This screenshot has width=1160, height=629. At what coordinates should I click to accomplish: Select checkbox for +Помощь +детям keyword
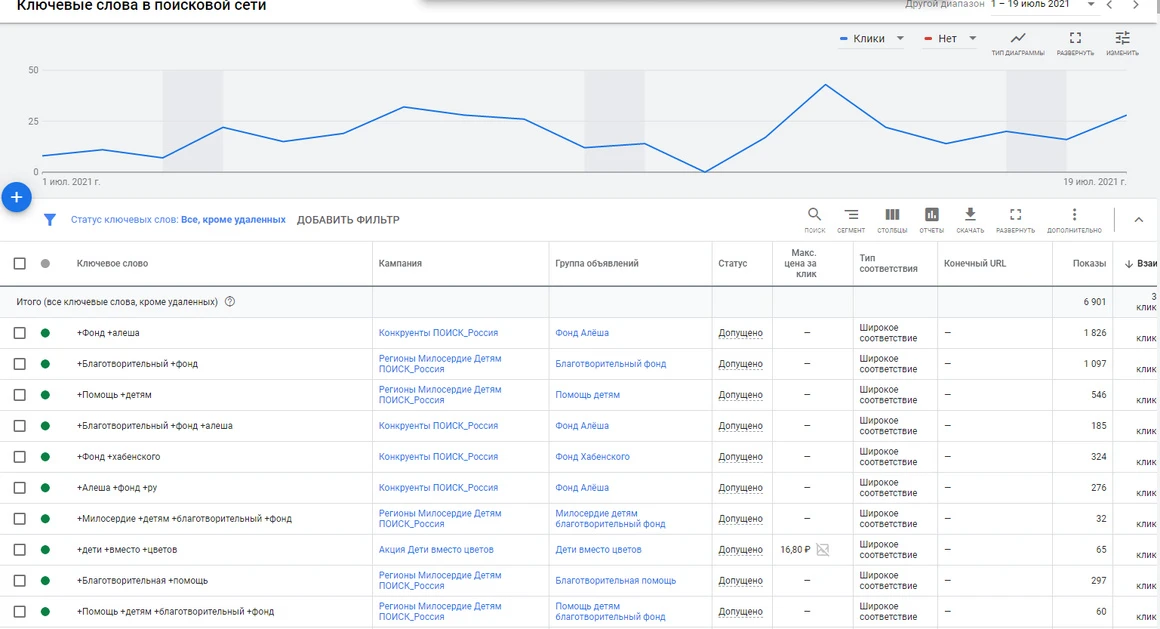[20, 395]
